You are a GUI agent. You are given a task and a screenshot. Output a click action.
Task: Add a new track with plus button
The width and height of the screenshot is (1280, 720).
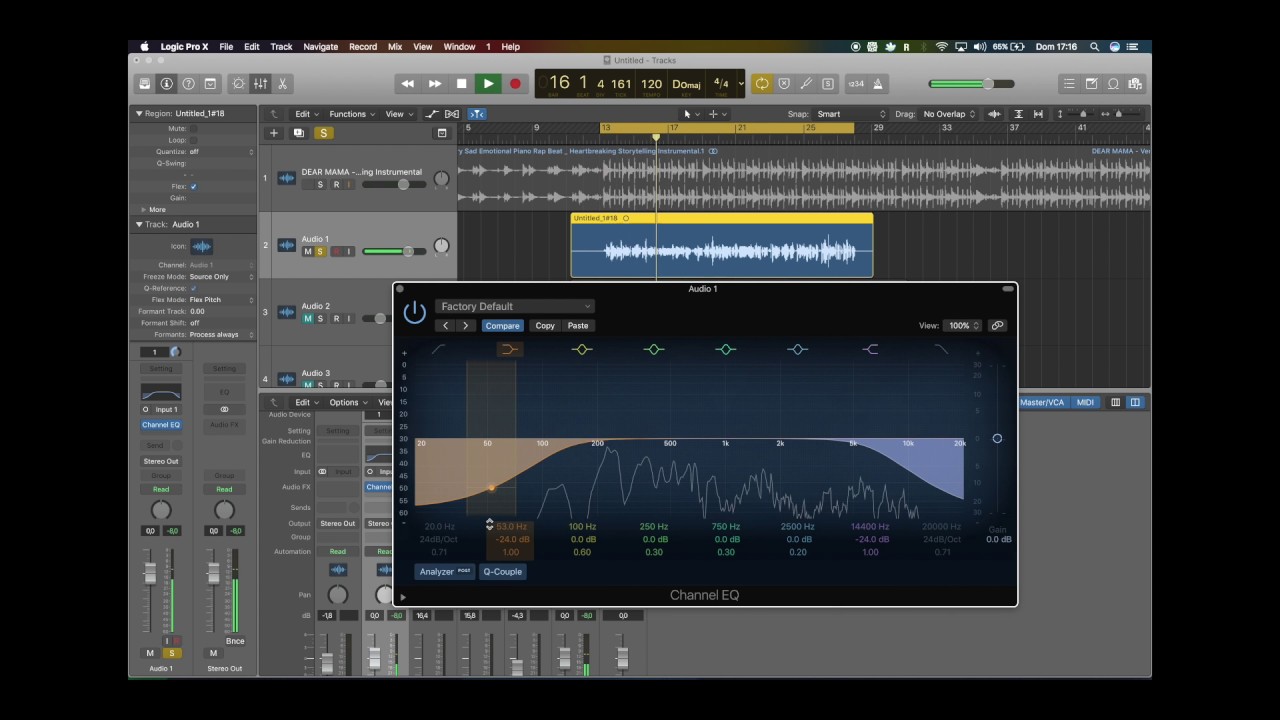point(273,133)
